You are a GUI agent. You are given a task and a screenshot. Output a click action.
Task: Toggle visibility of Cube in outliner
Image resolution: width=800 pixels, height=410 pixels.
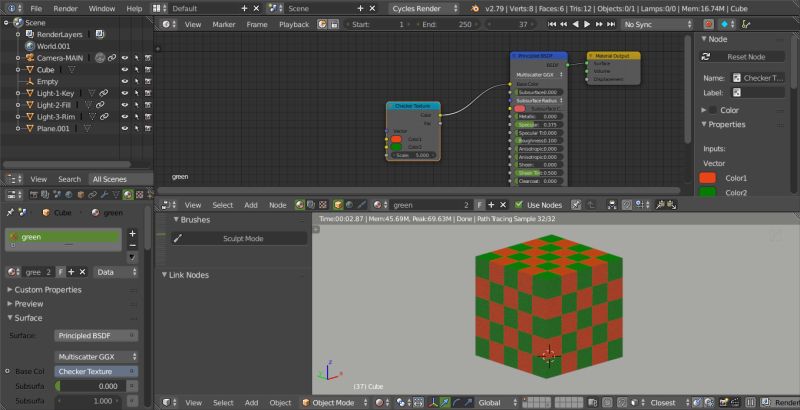pyautogui.click(x=124, y=70)
